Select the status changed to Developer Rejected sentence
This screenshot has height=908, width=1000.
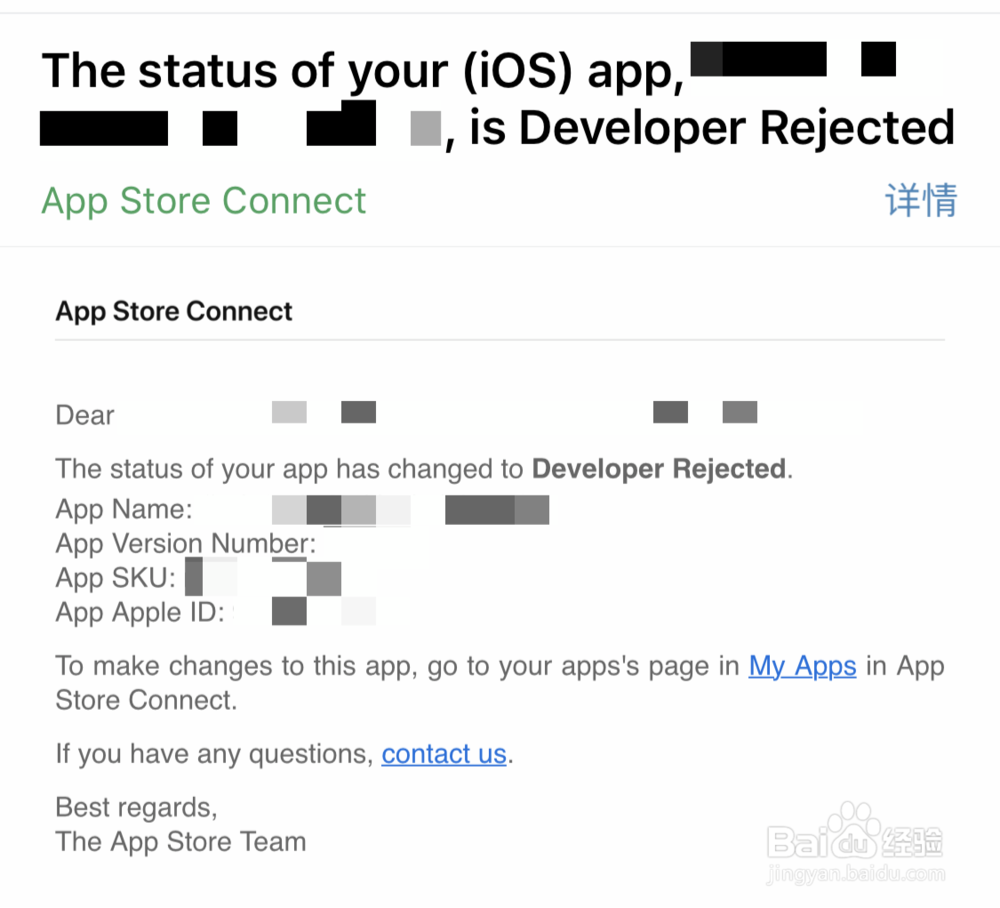click(x=424, y=469)
